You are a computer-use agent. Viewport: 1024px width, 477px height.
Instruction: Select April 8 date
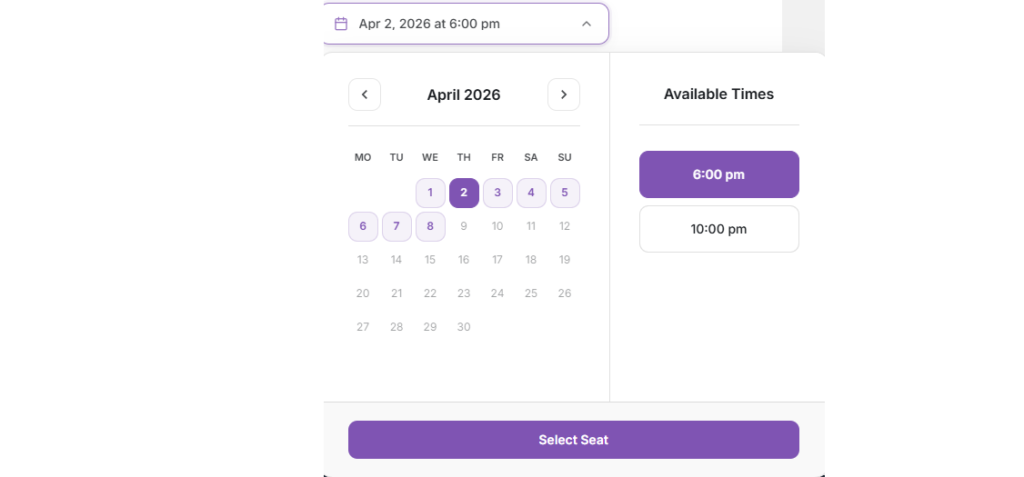(430, 227)
